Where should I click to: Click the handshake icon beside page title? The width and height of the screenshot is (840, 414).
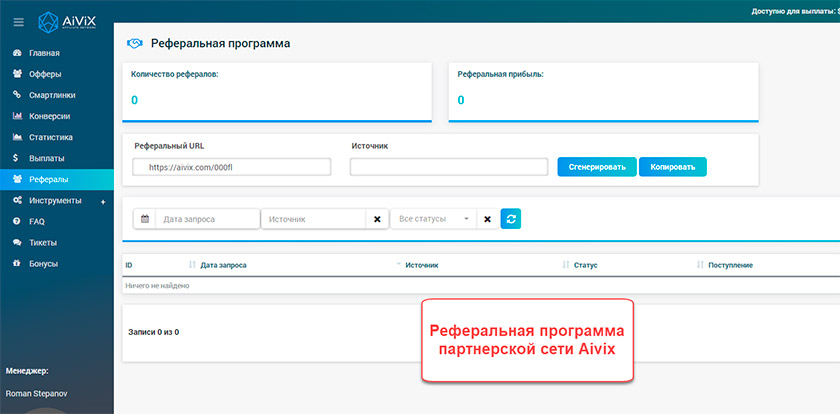[134, 44]
